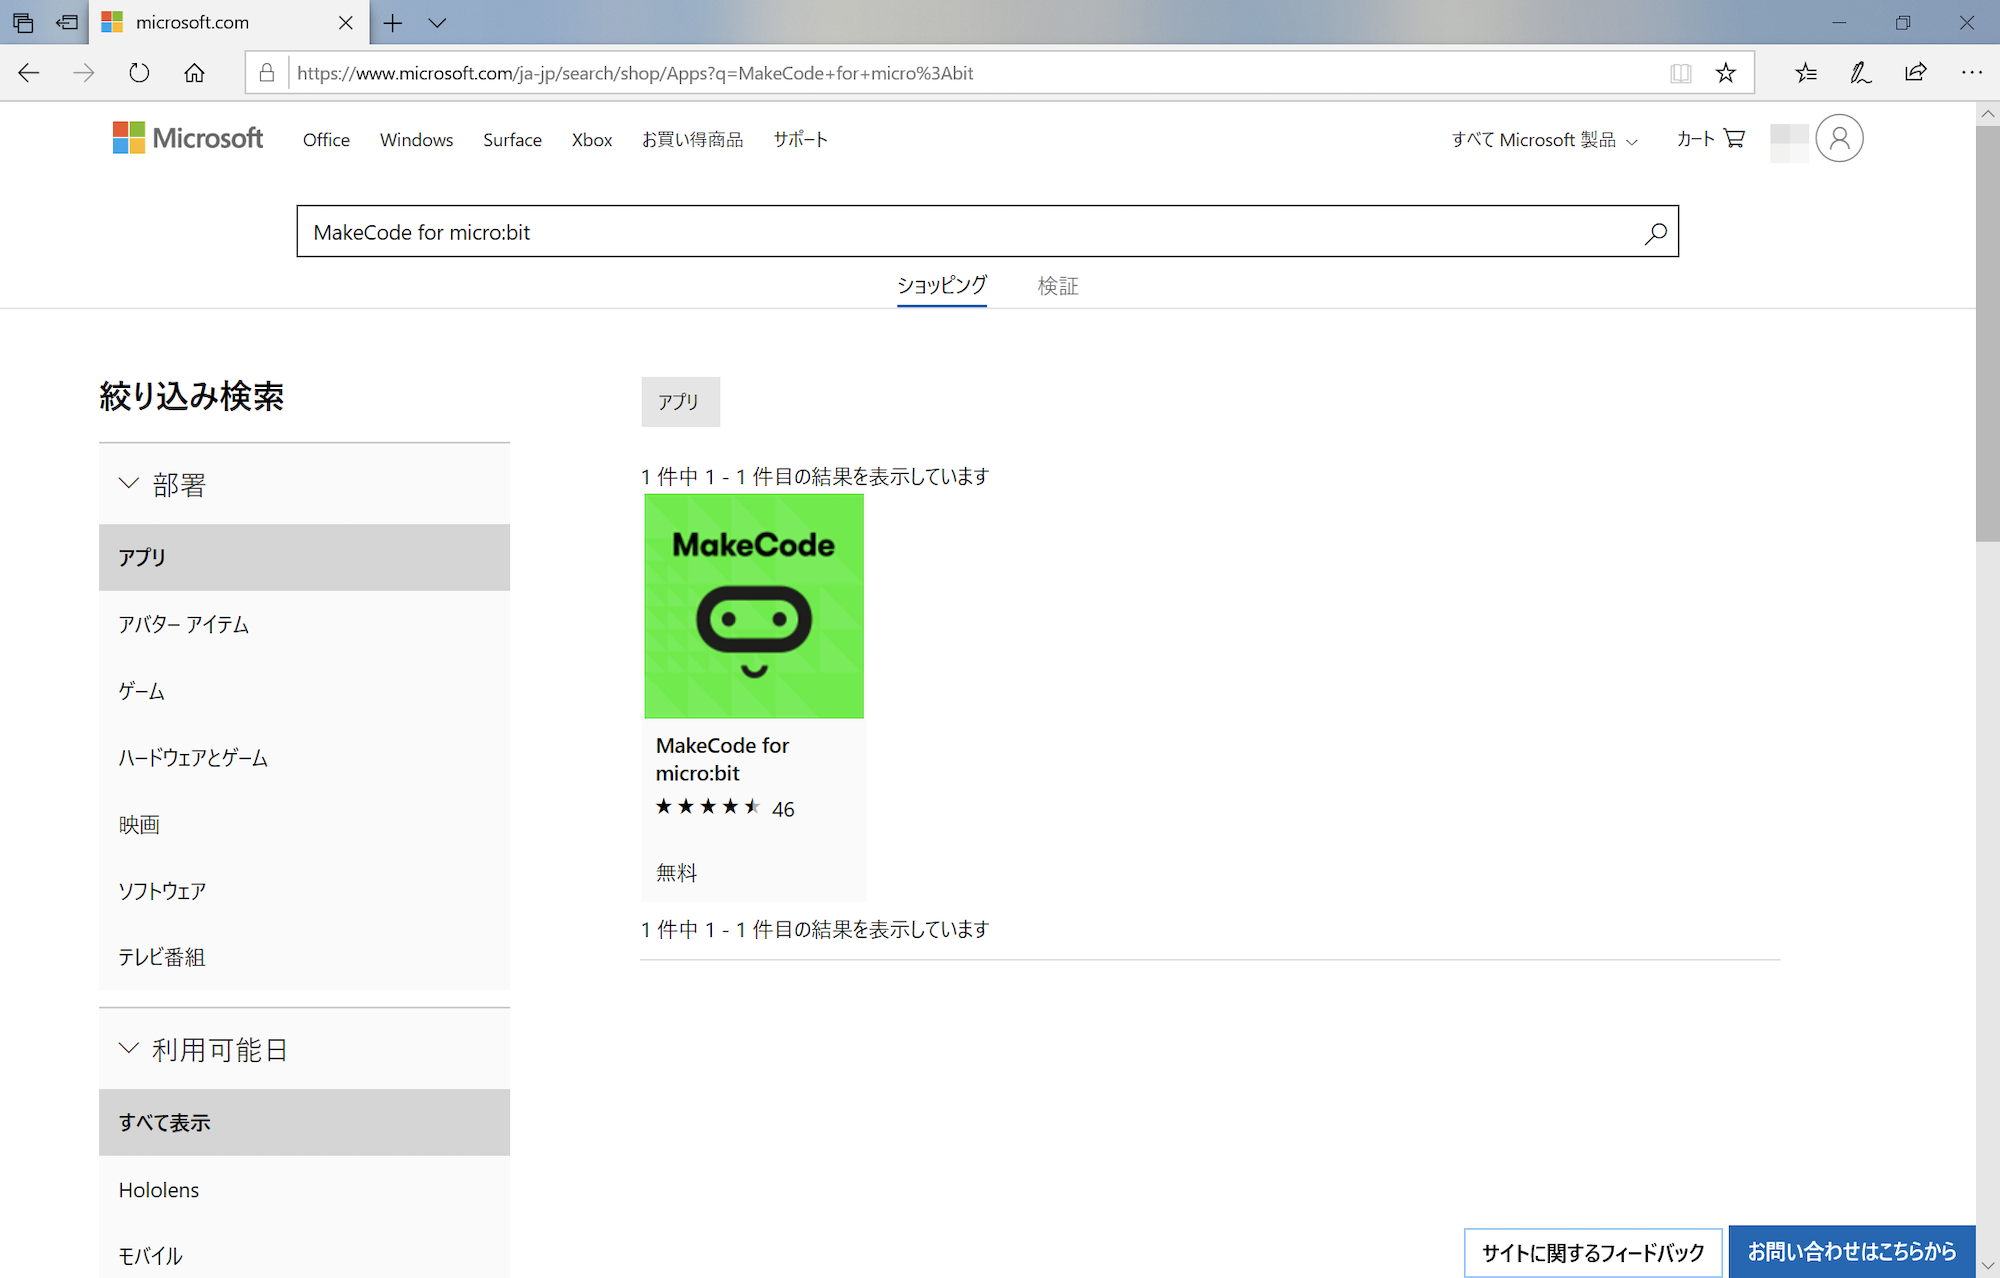The image size is (2000, 1278).
Task: Open the Windows menu link
Action: tap(416, 140)
